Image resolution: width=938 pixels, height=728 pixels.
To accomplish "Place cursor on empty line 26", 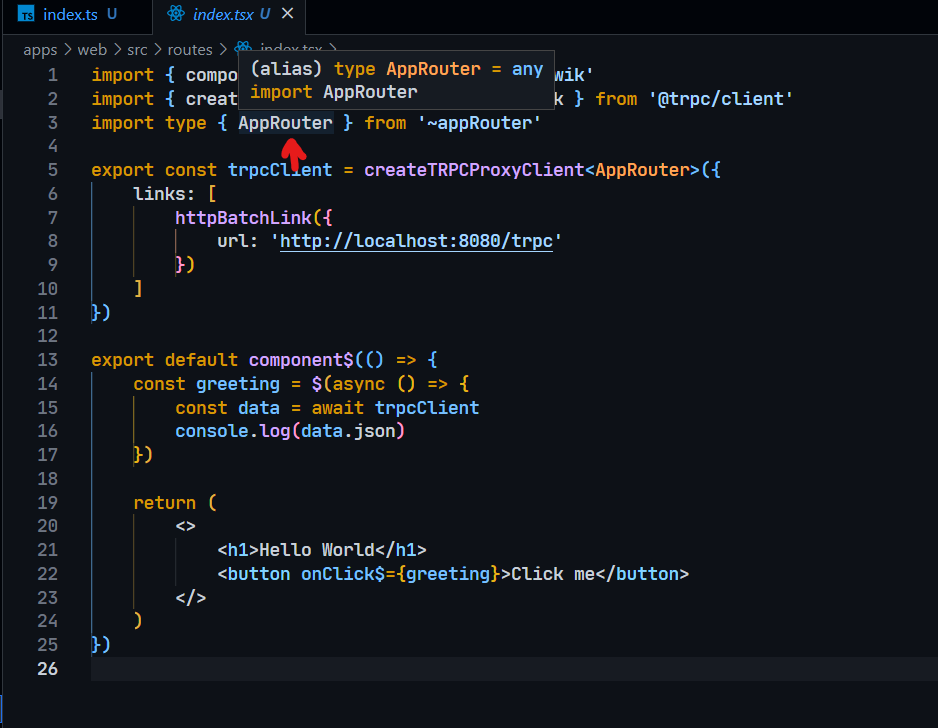I will [x=514, y=669].
